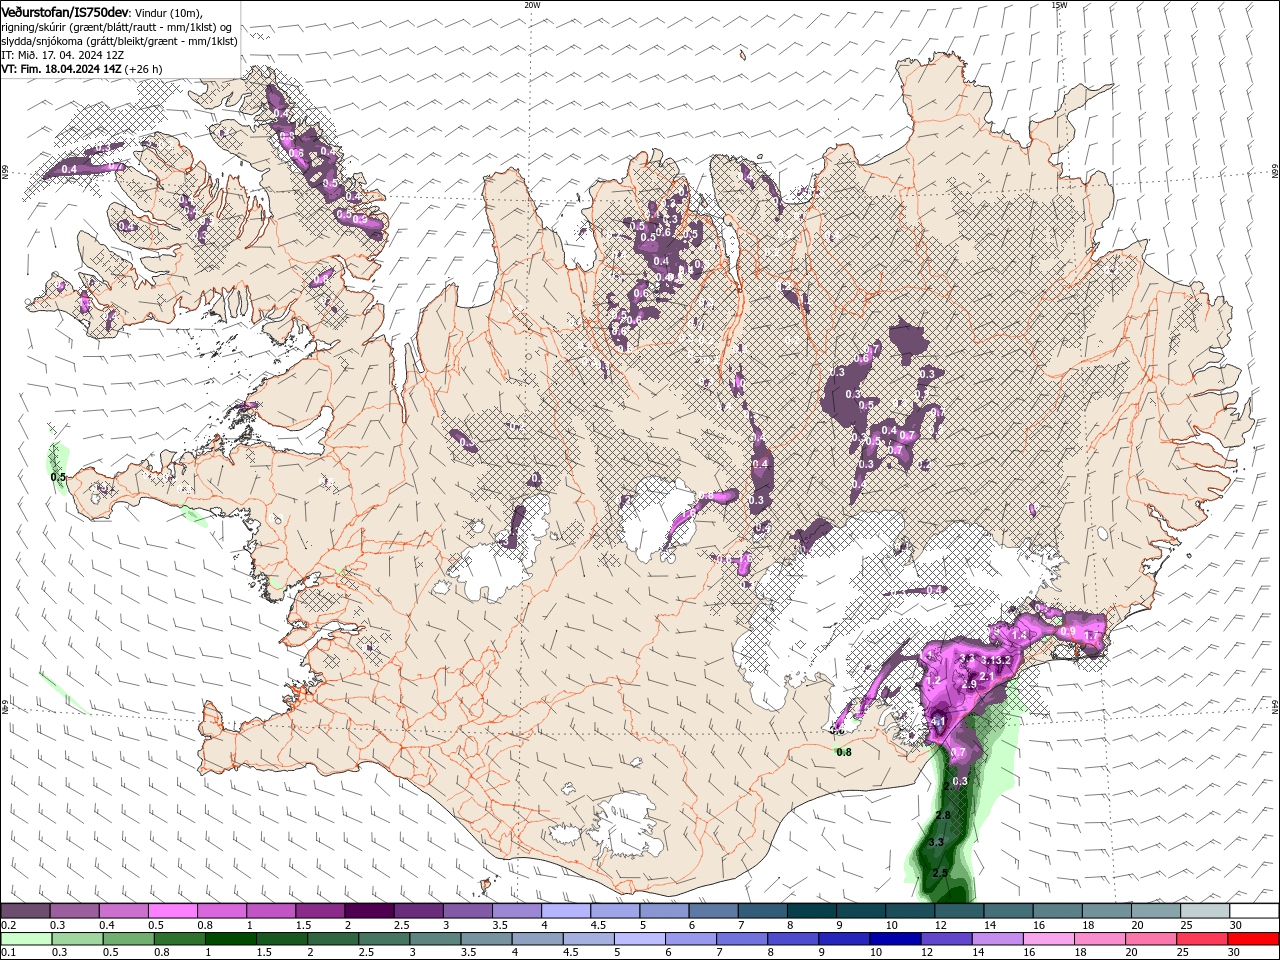Viewport: 1280px width, 960px height.
Task: Select the mauve 0.2 swatch in the top snow scale
Action: coord(25,911)
